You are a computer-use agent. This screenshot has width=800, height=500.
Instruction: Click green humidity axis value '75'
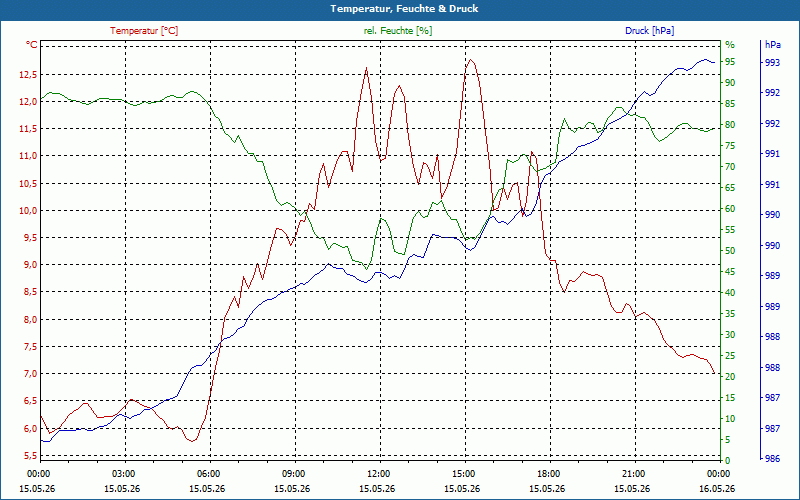click(730, 146)
